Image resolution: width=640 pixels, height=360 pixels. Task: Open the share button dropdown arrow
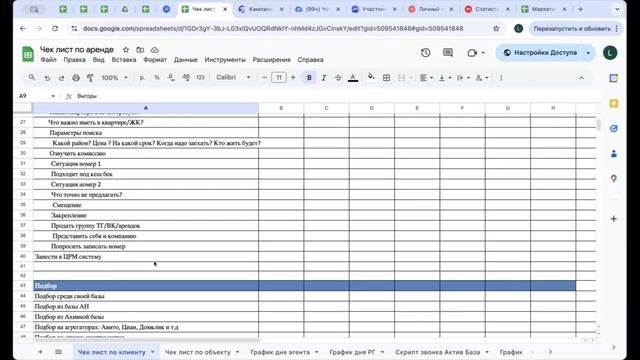point(588,53)
